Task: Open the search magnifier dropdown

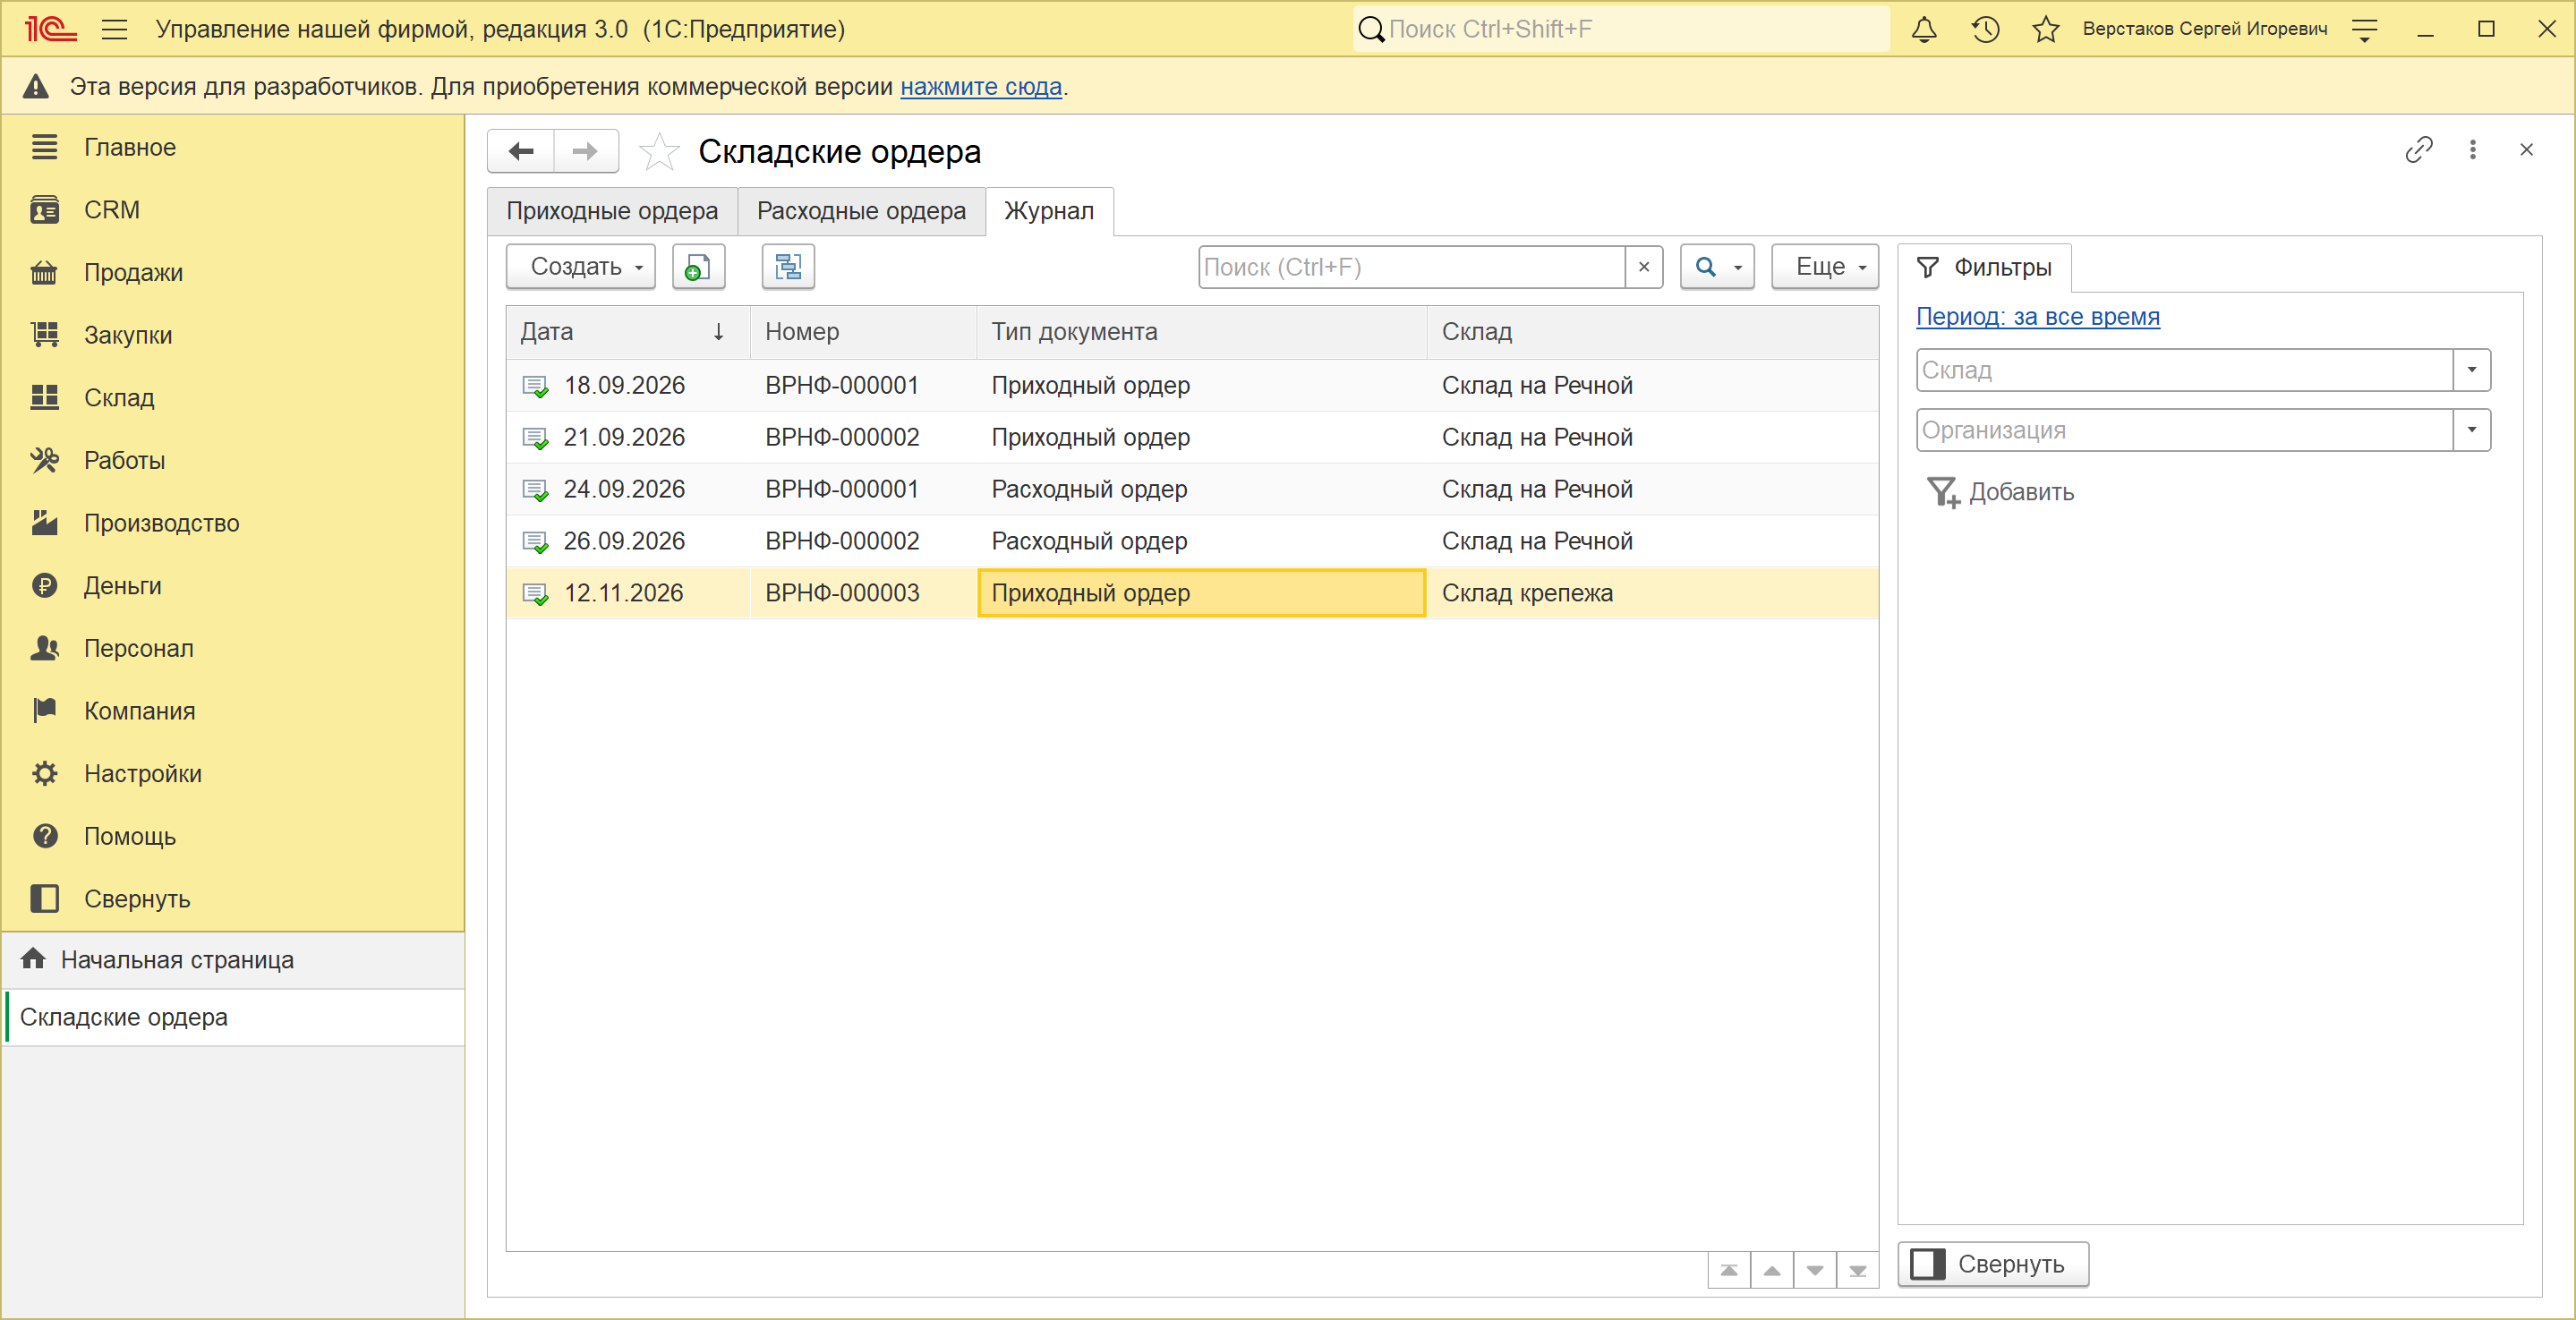Action: tap(1717, 267)
